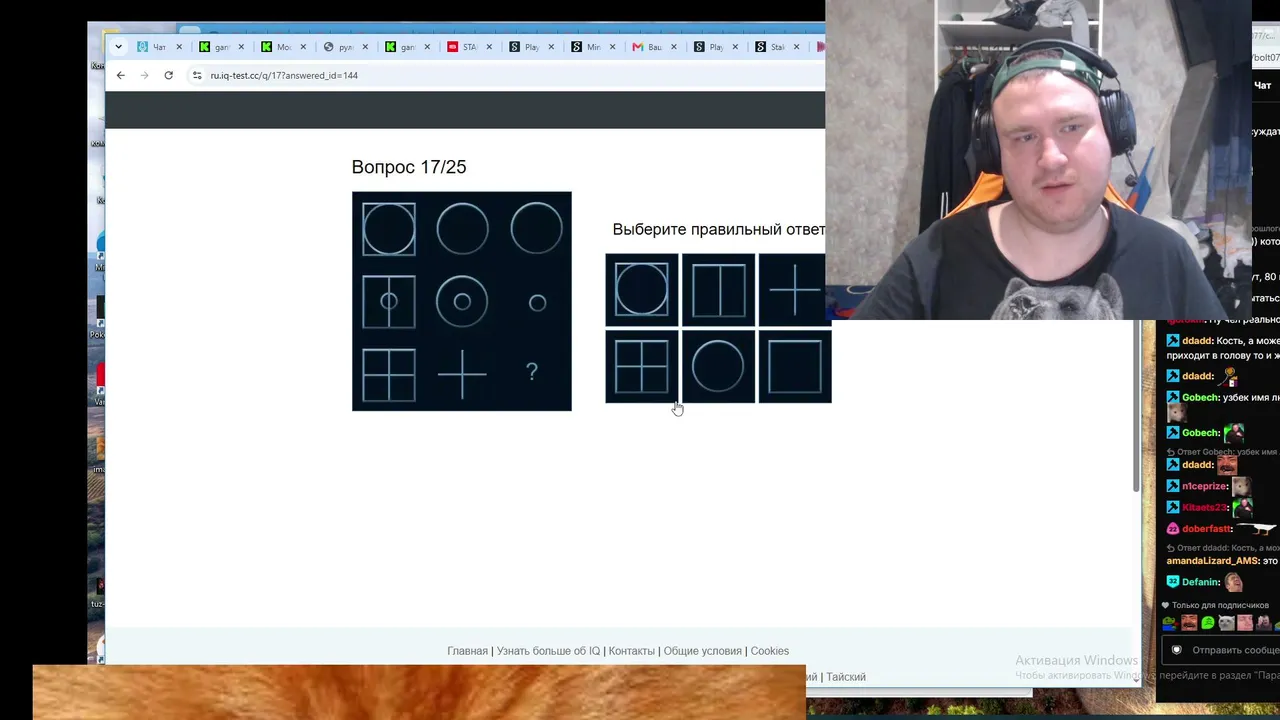
Task: Open user 'n1ceprize' in chat
Action: 1205,486
